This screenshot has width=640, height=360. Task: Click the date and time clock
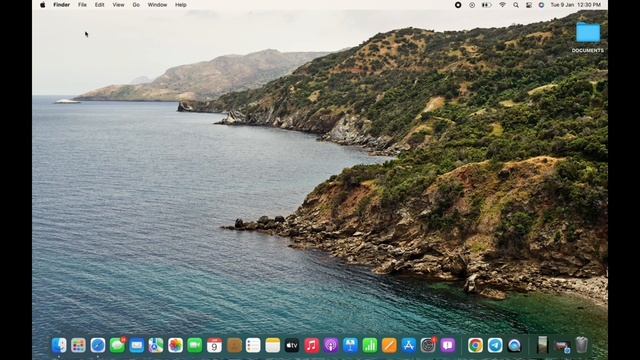coord(576,5)
